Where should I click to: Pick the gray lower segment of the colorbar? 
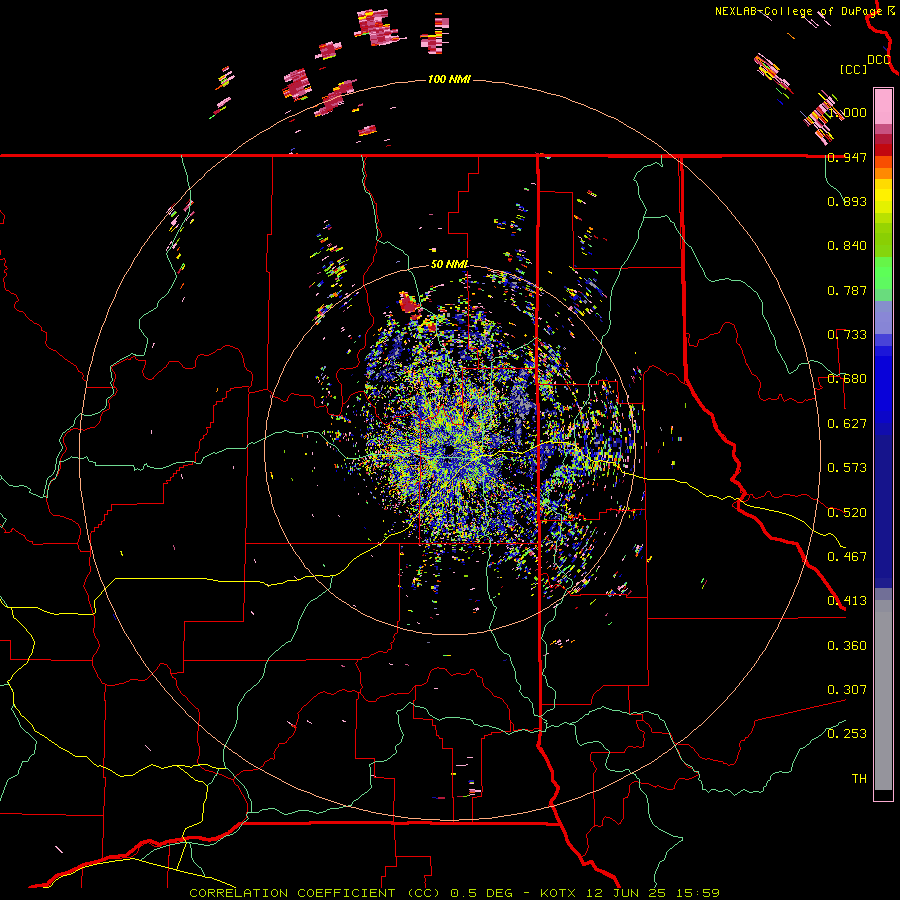click(883, 695)
